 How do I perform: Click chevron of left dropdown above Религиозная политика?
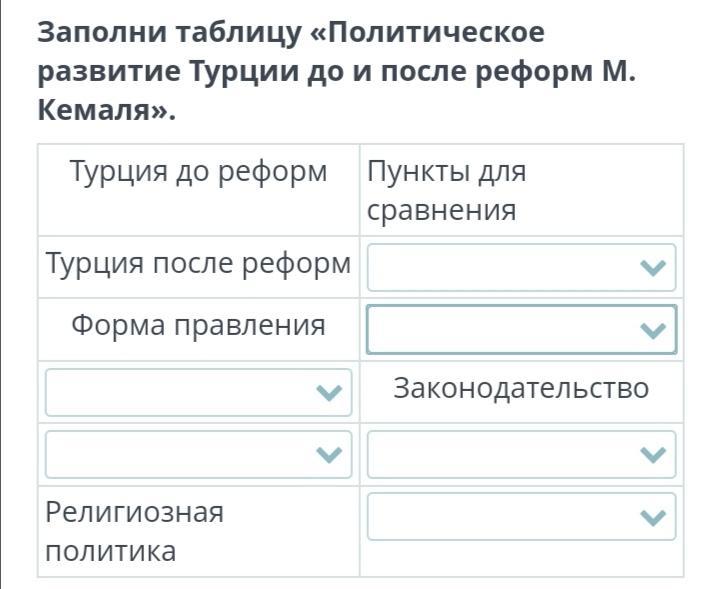(x=329, y=455)
